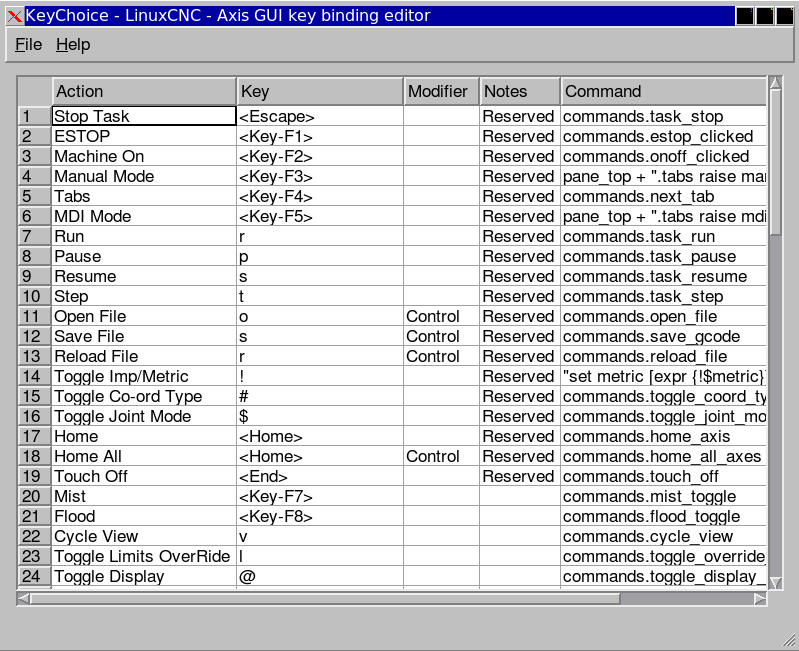Click the '@' key cell
799x651 pixels.
pos(320,576)
